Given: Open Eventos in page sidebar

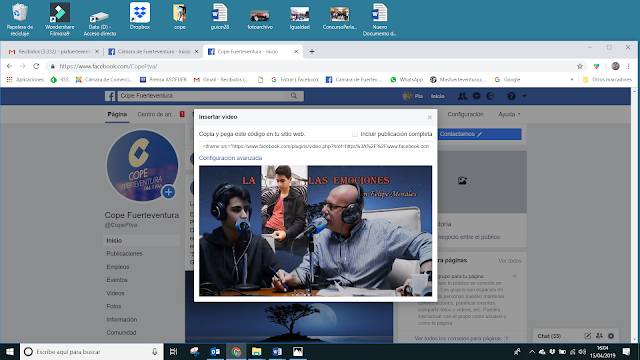Looking at the screenshot, I should [117, 280].
